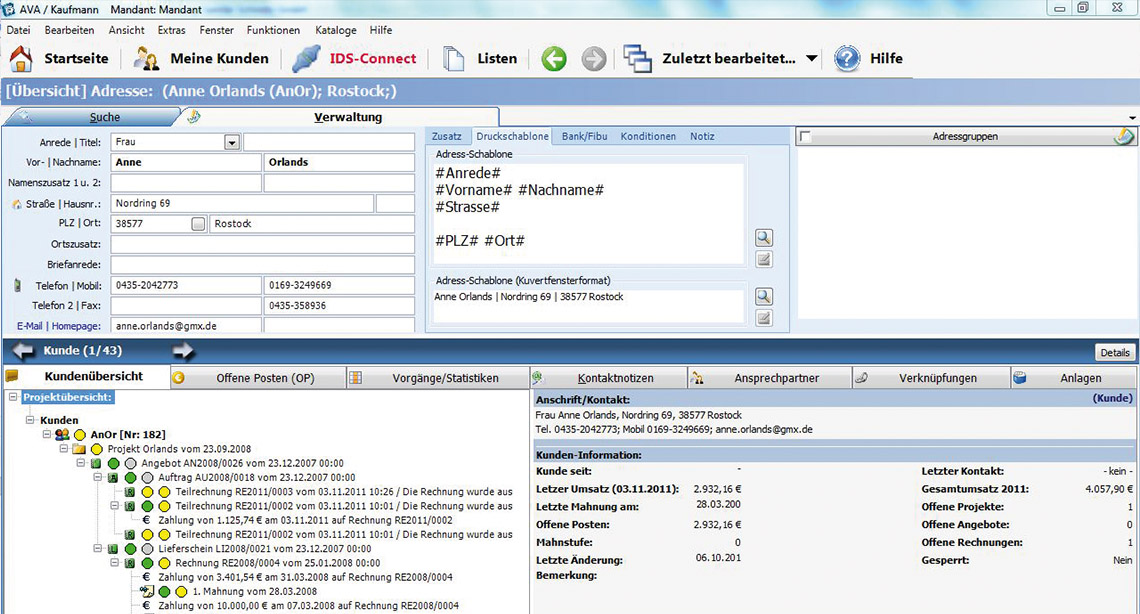Click magnifier preview beside Adress-Schablone

pyautogui.click(x=763, y=238)
